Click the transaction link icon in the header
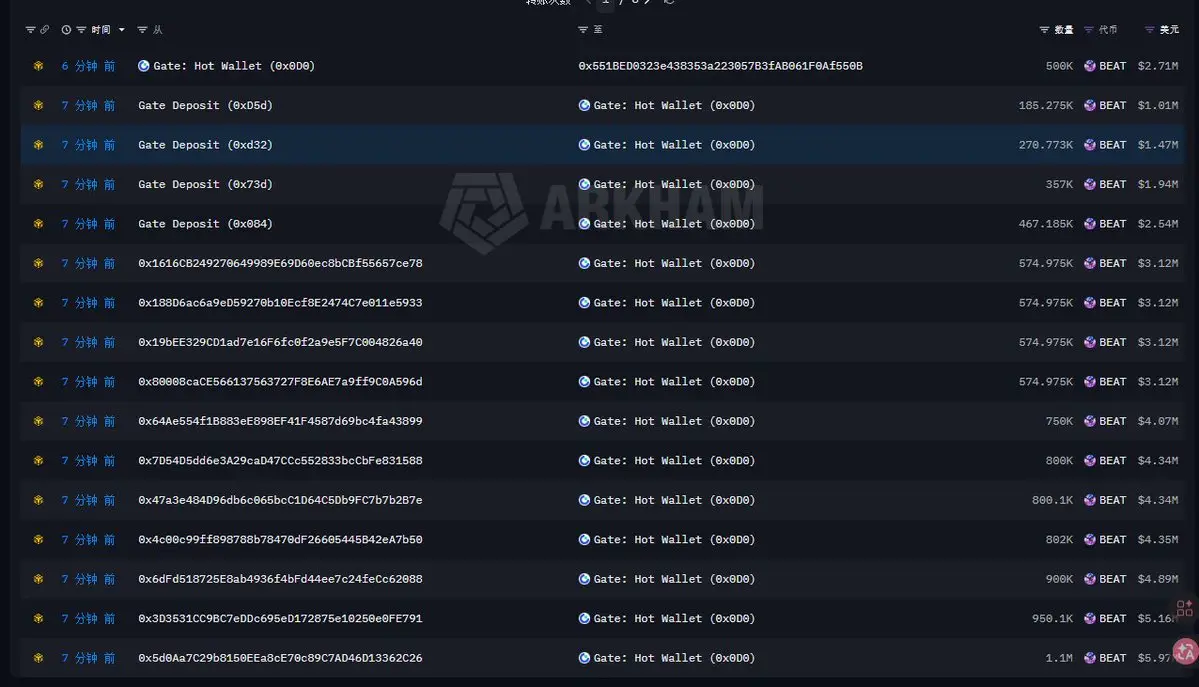 point(45,30)
